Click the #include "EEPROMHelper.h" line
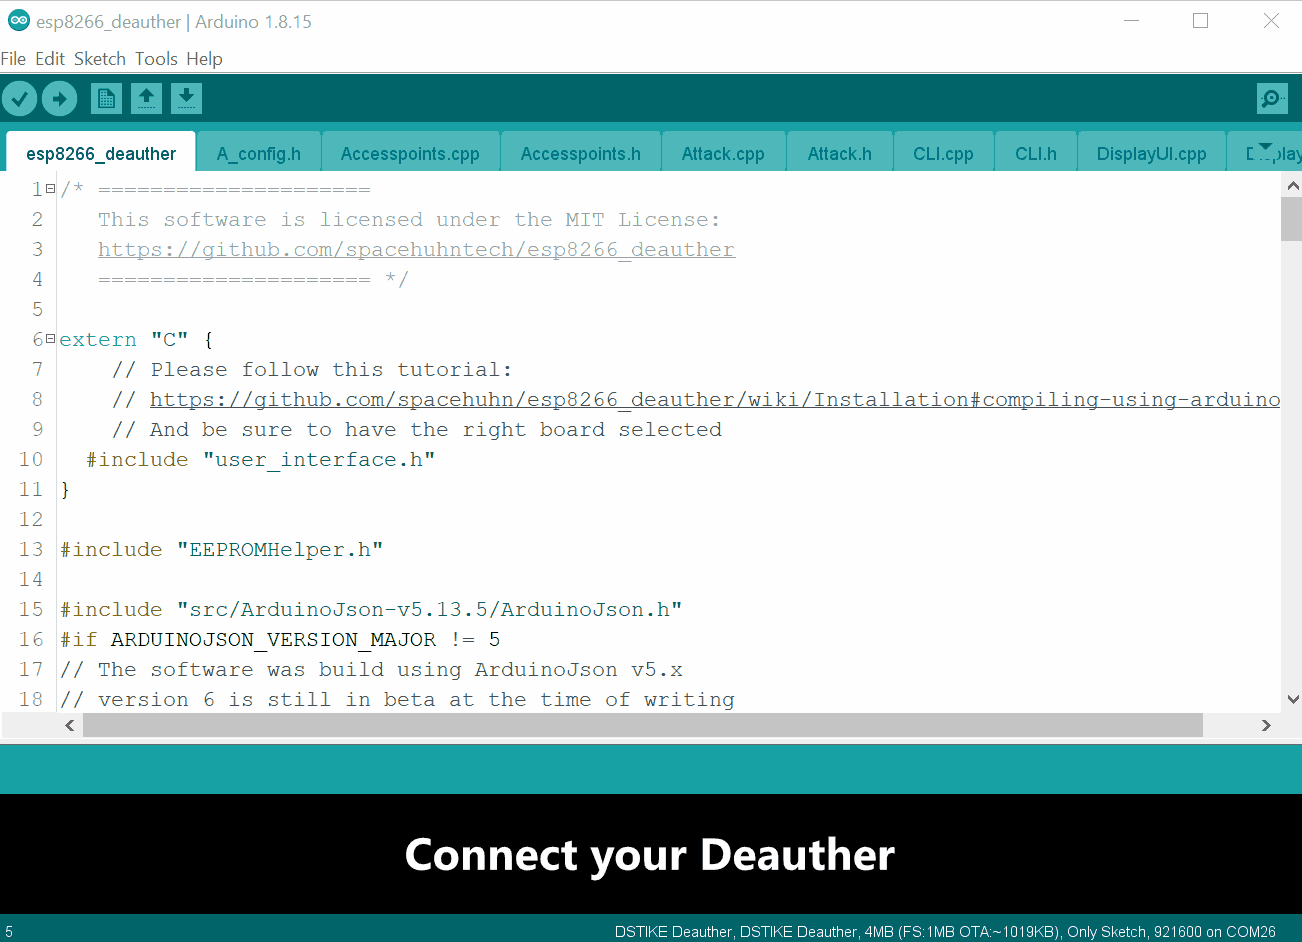 click(221, 549)
